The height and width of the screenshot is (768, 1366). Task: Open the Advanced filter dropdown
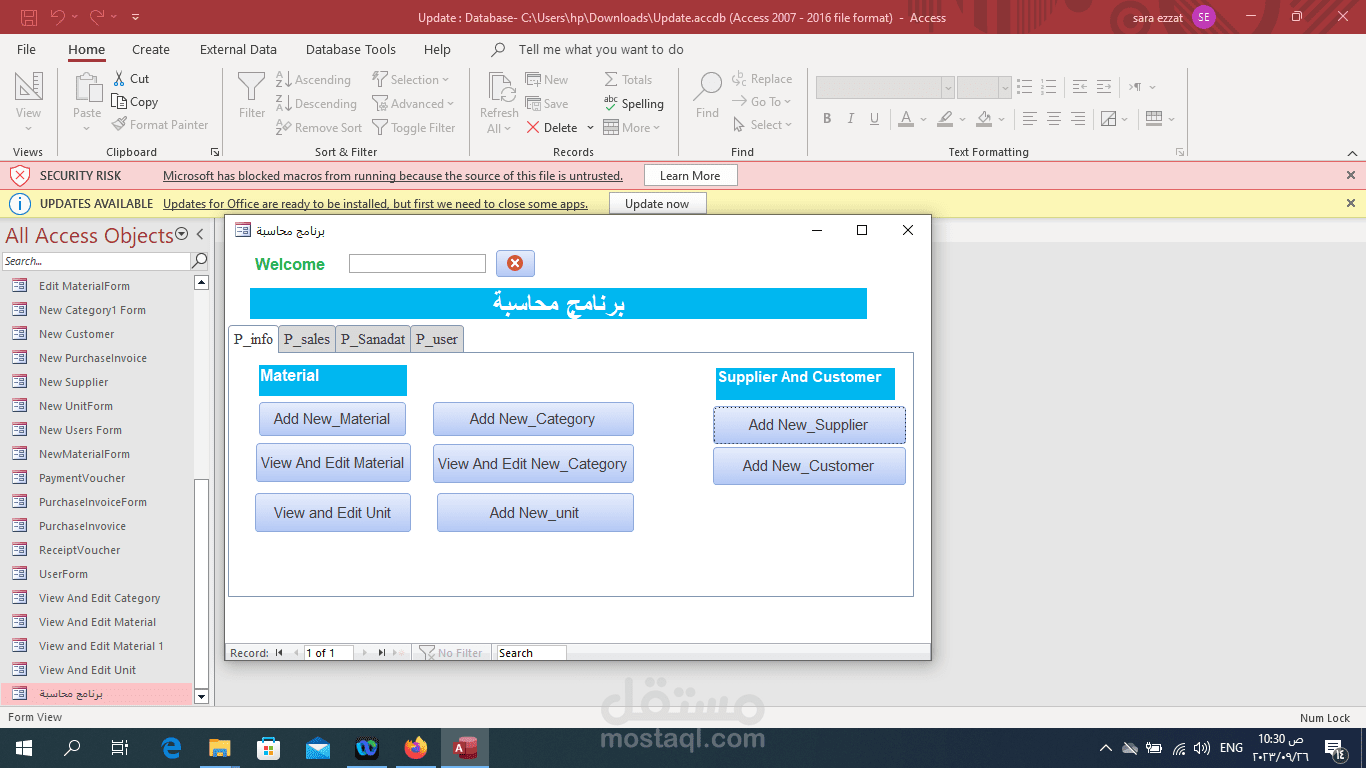pos(413,104)
